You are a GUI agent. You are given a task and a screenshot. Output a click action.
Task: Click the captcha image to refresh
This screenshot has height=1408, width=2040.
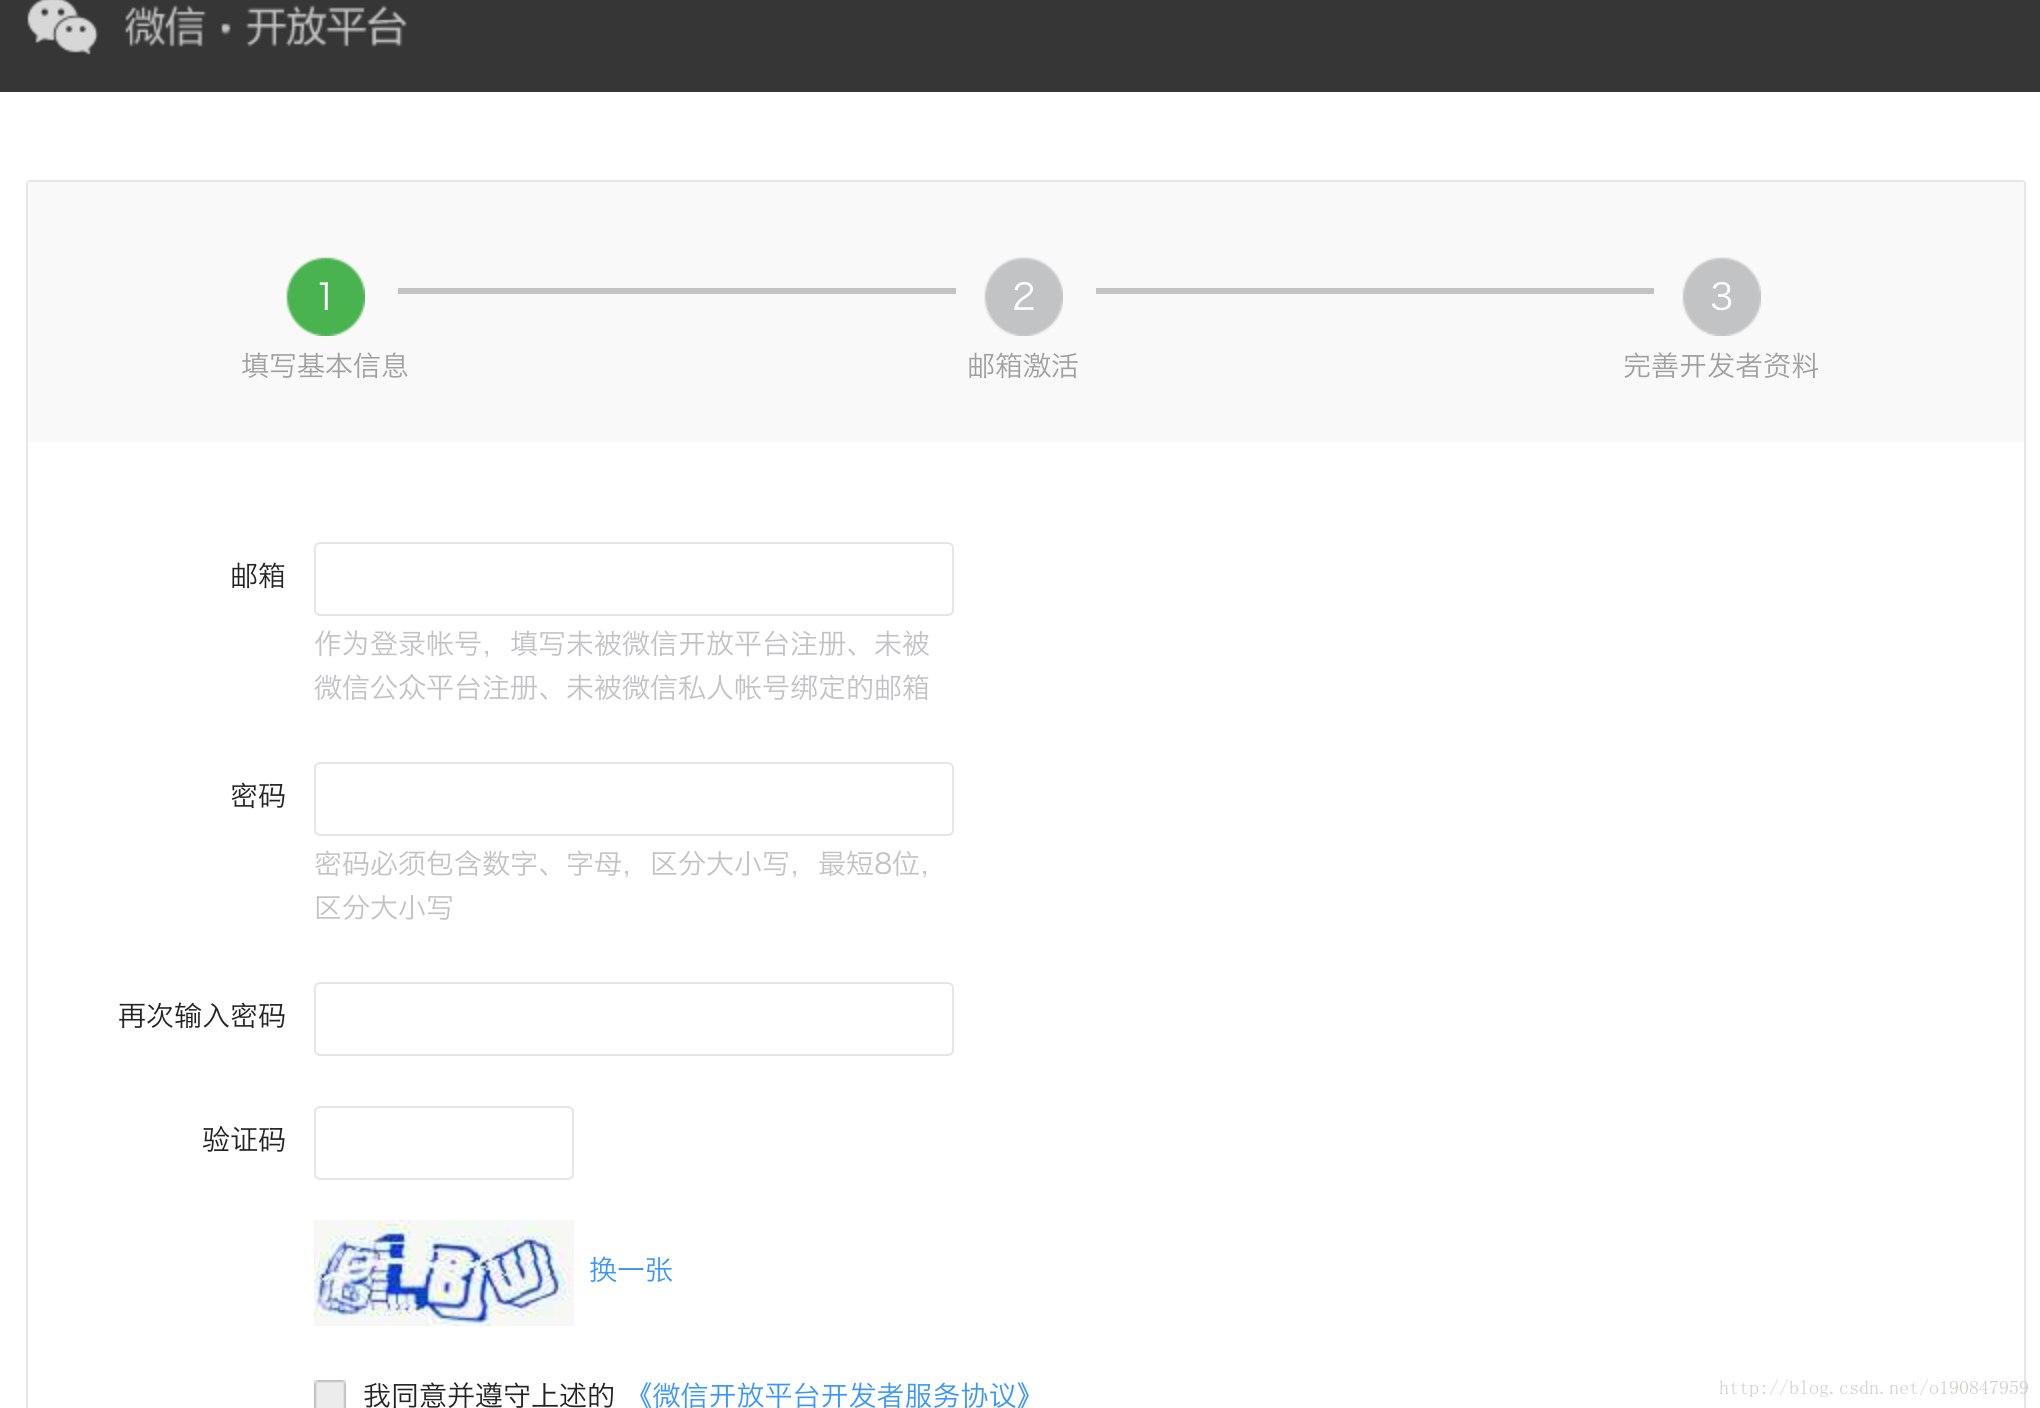tap(444, 1273)
